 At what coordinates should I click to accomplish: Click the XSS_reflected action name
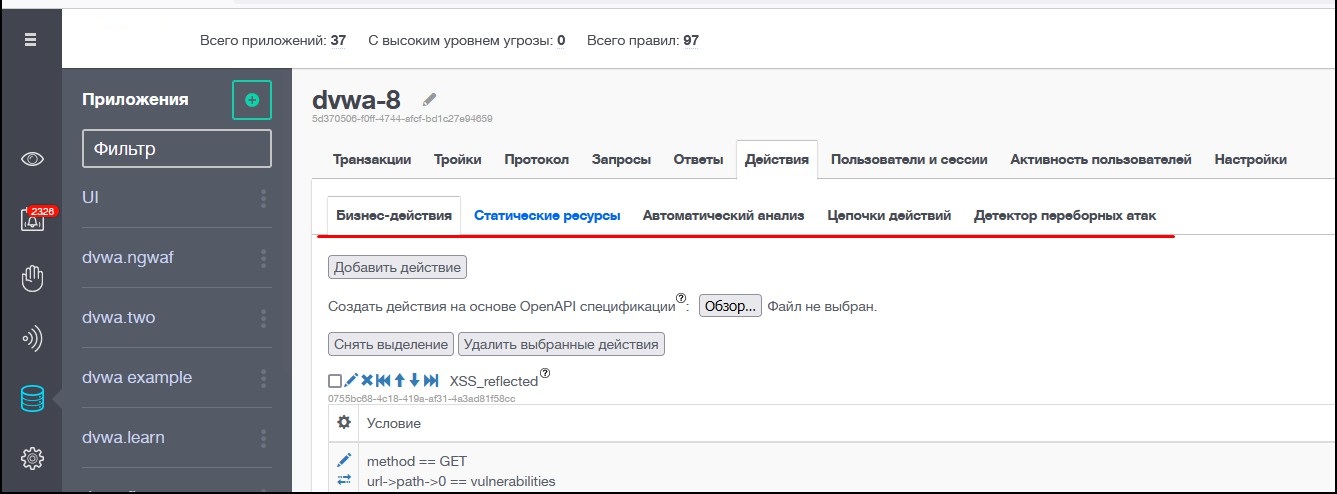pos(494,382)
